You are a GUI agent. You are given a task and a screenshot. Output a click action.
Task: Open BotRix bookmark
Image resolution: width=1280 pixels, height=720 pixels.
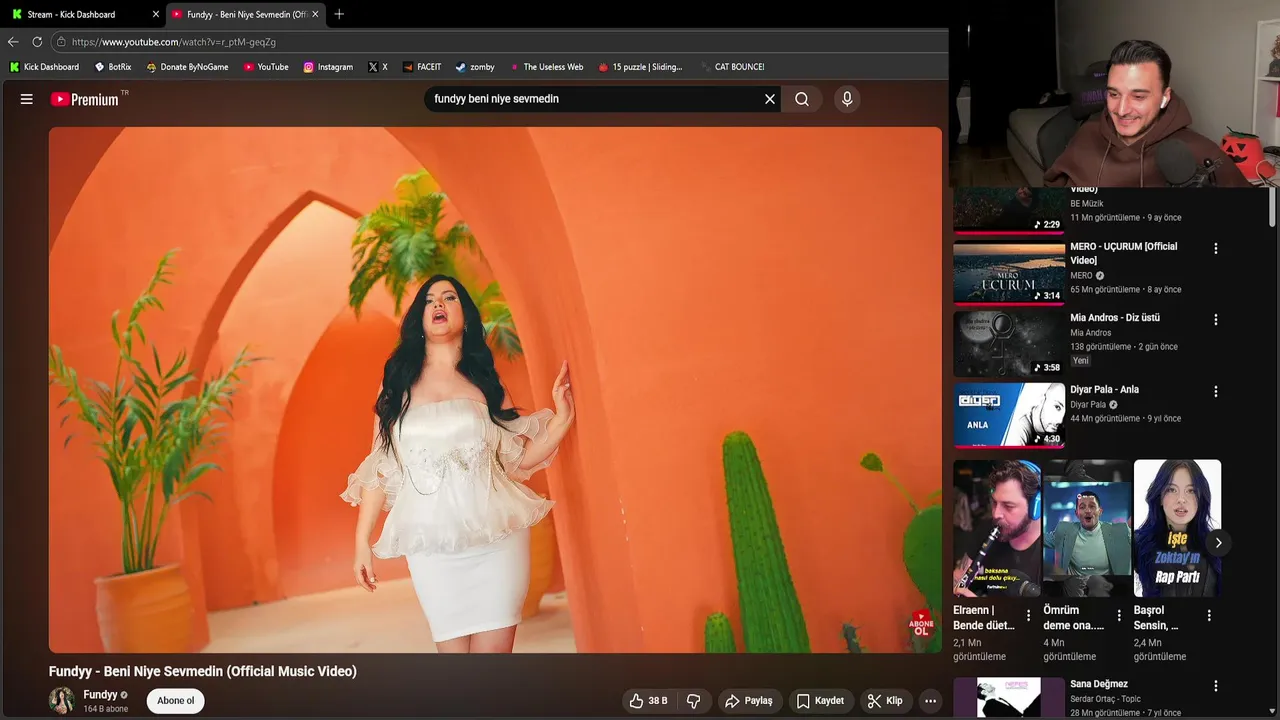click(113, 67)
